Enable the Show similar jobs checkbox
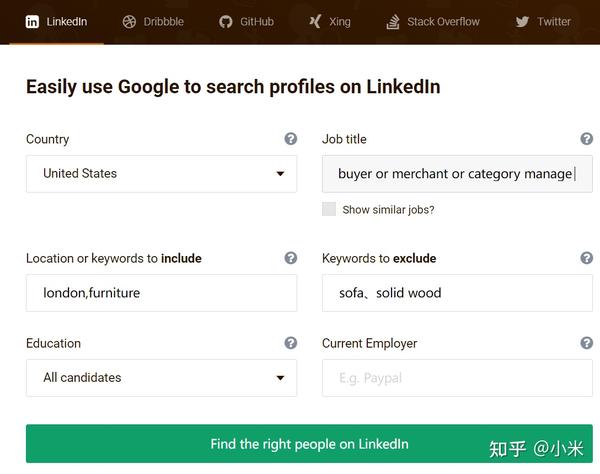600x474 pixels. pyautogui.click(x=329, y=209)
